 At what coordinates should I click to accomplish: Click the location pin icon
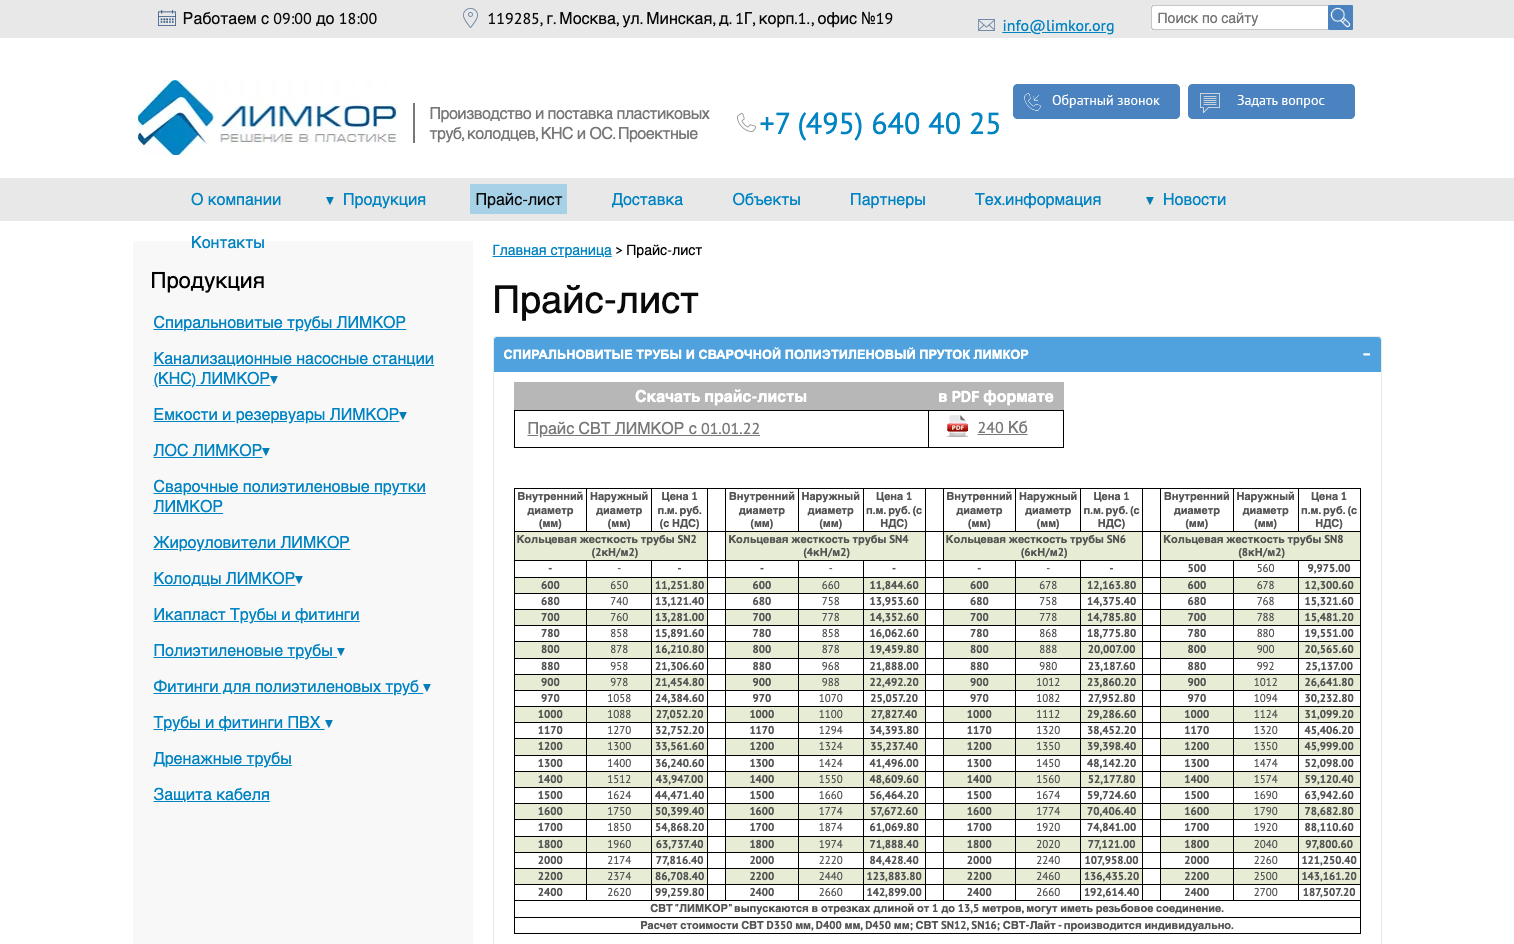[470, 18]
